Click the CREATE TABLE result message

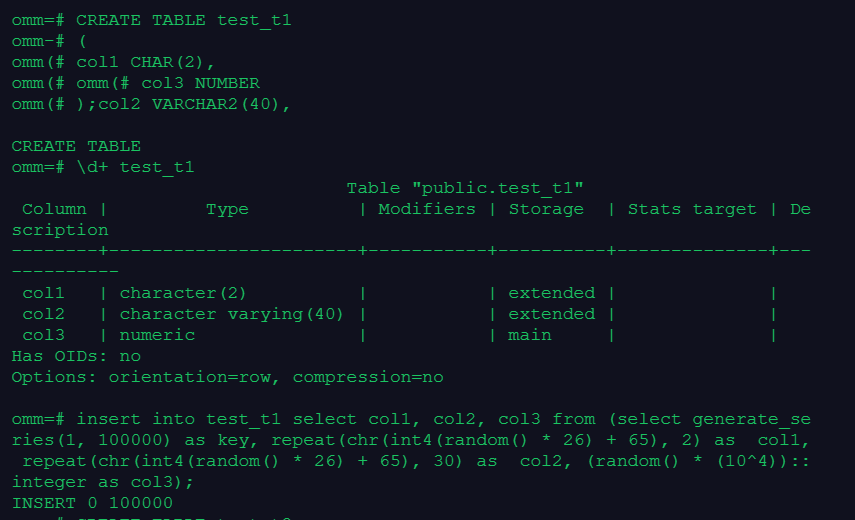pos(76,147)
